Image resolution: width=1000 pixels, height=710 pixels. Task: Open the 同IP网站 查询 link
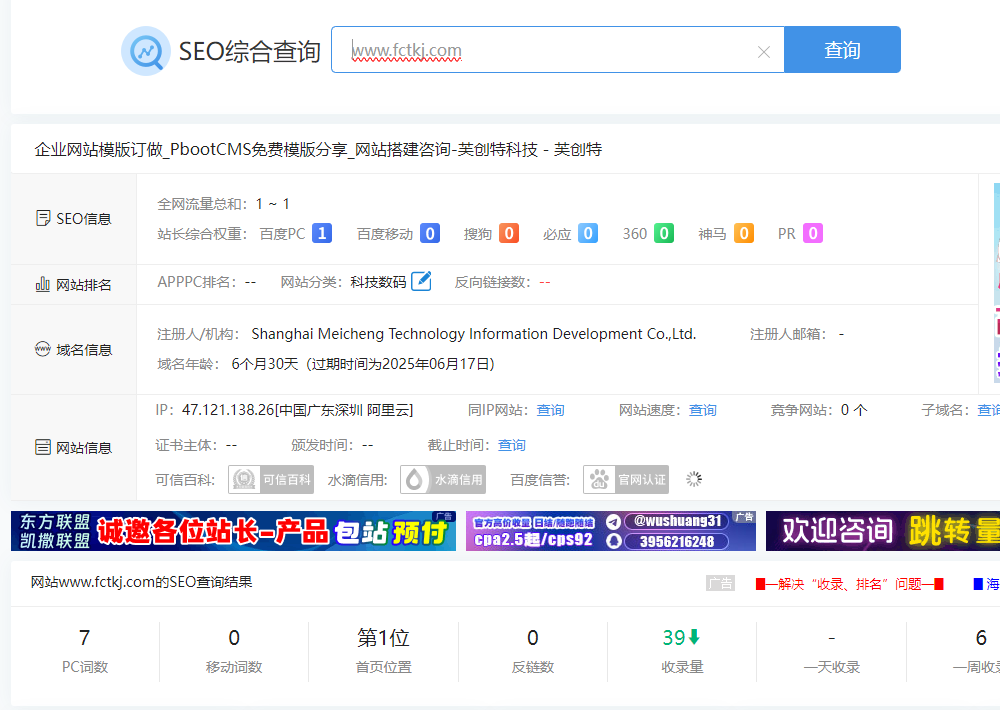[550, 410]
